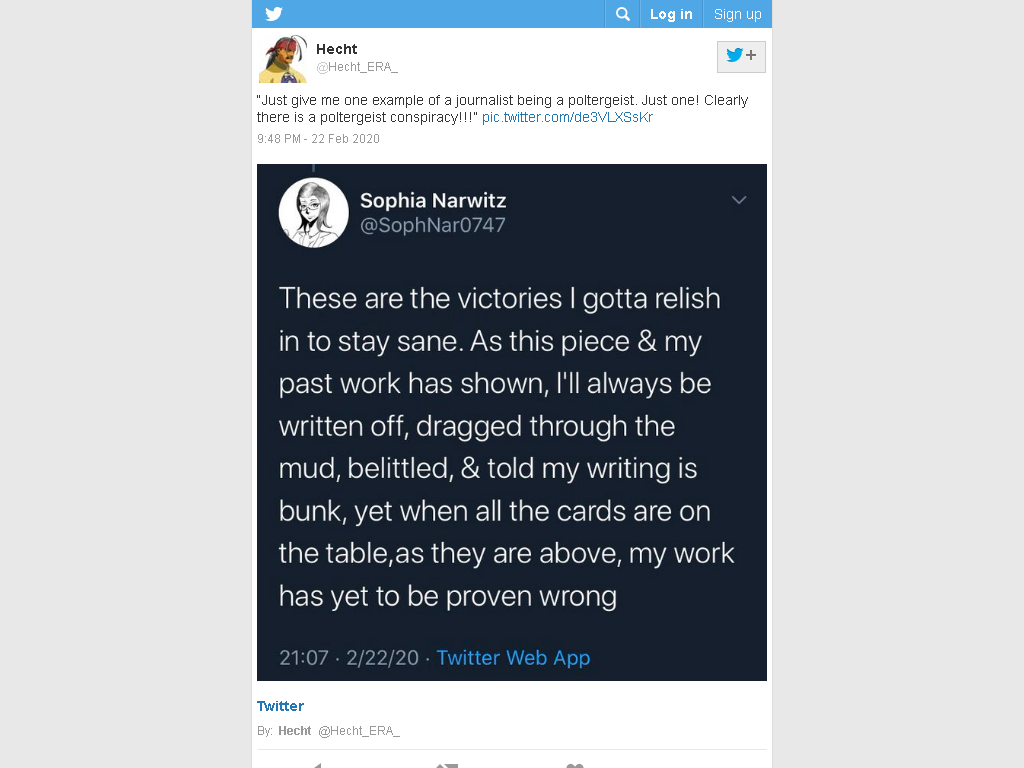The width and height of the screenshot is (1024, 768).
Task: Select Log in from the top bar
Action: 671,14
